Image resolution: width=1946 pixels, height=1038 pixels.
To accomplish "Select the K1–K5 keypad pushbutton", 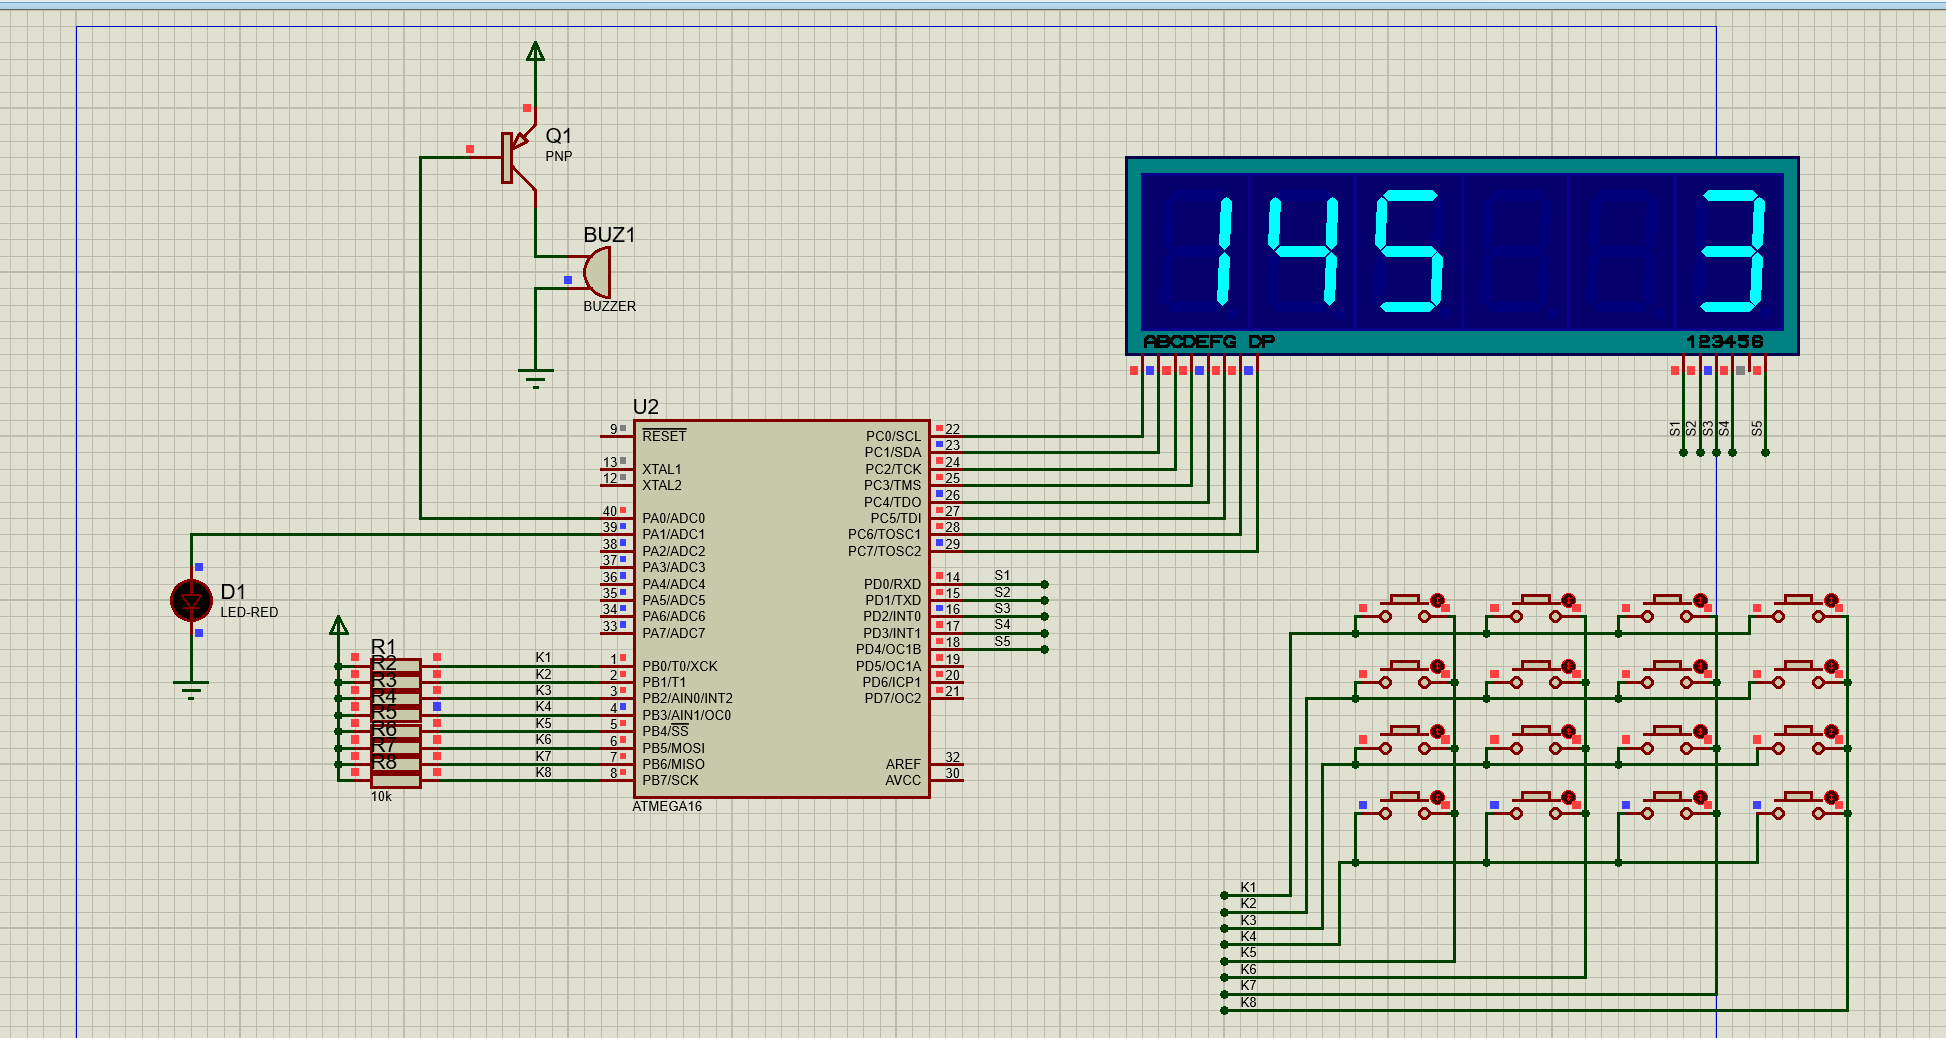I will click(x=1406, y=609).
